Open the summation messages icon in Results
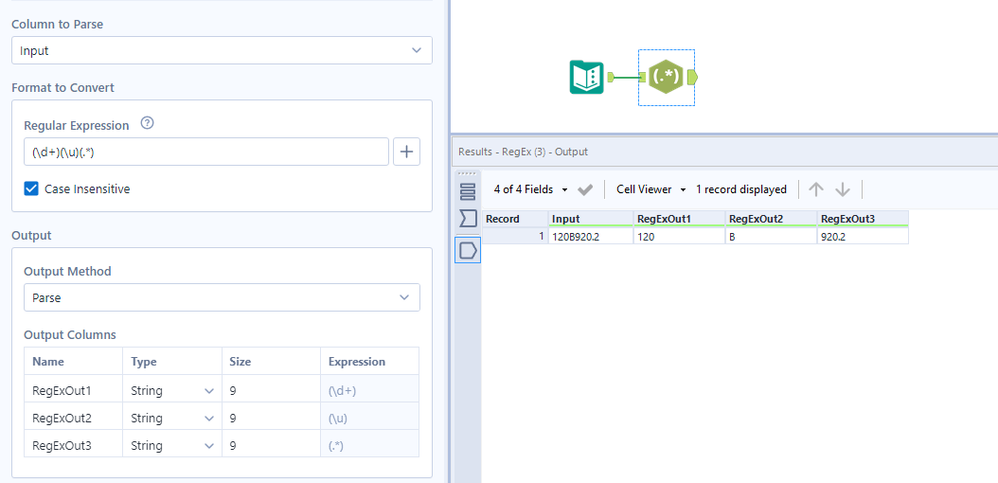The height and width of the screenshot is (483, 998). (x=468, y=220)
